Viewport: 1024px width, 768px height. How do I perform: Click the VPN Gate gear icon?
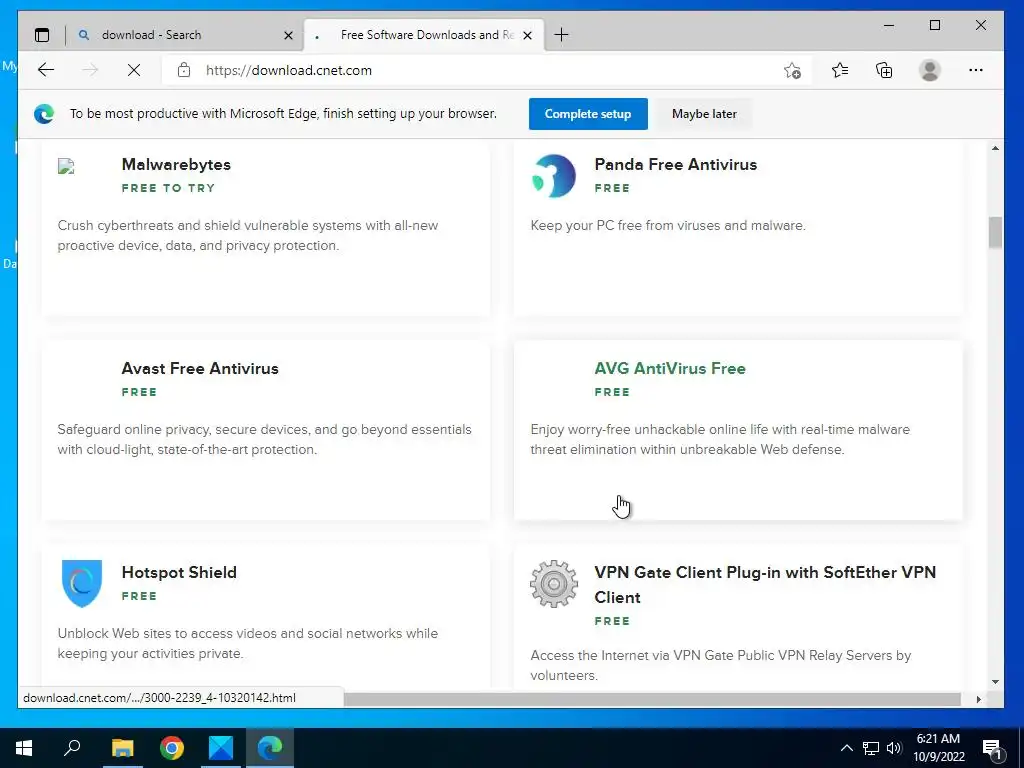(554, 584)
